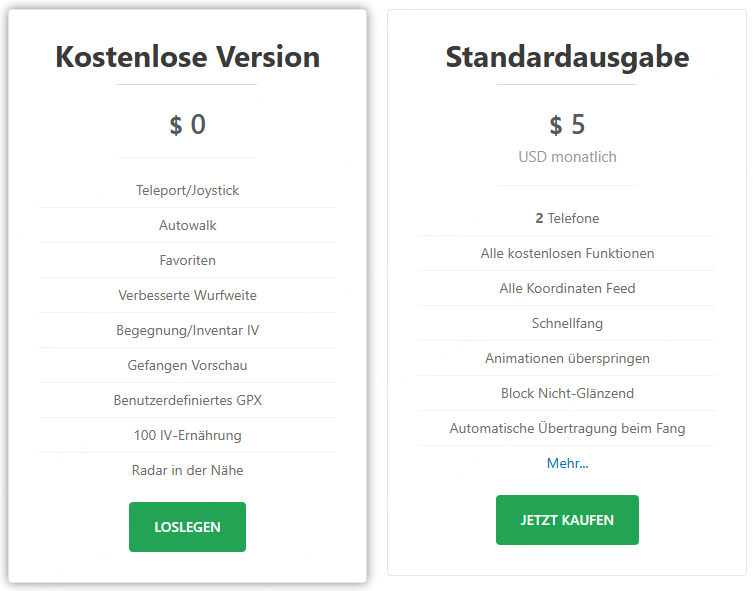Click Verbesserte Wurfweite in the list
Image resolution: width=753 pixels, height=591 pixels.
click(187, 295)
